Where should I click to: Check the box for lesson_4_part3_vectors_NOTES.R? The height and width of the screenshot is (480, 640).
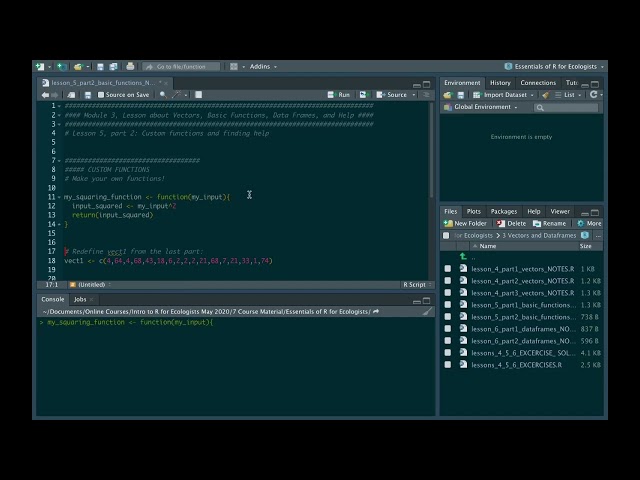[448, 293]
